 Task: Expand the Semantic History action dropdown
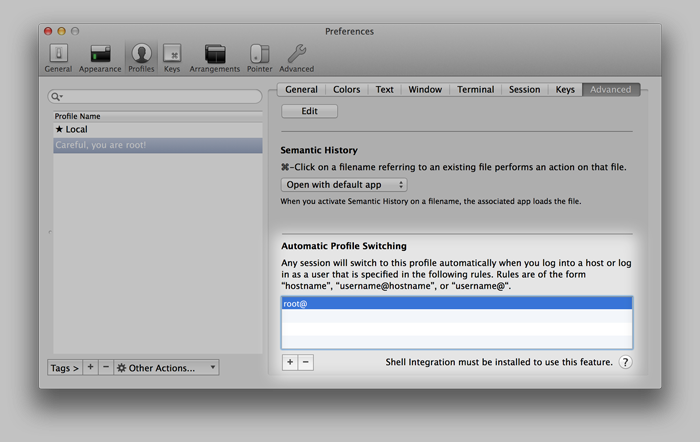pos(344,185)
